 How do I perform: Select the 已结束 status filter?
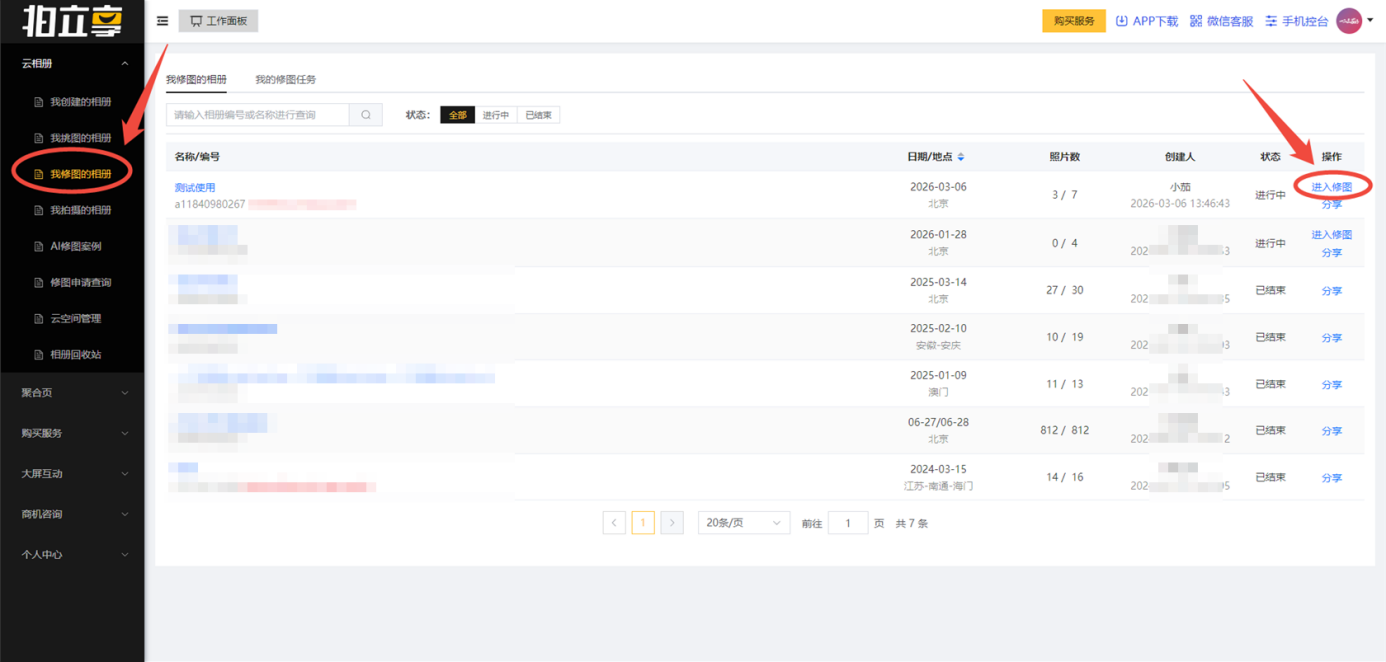pos(538,115)
